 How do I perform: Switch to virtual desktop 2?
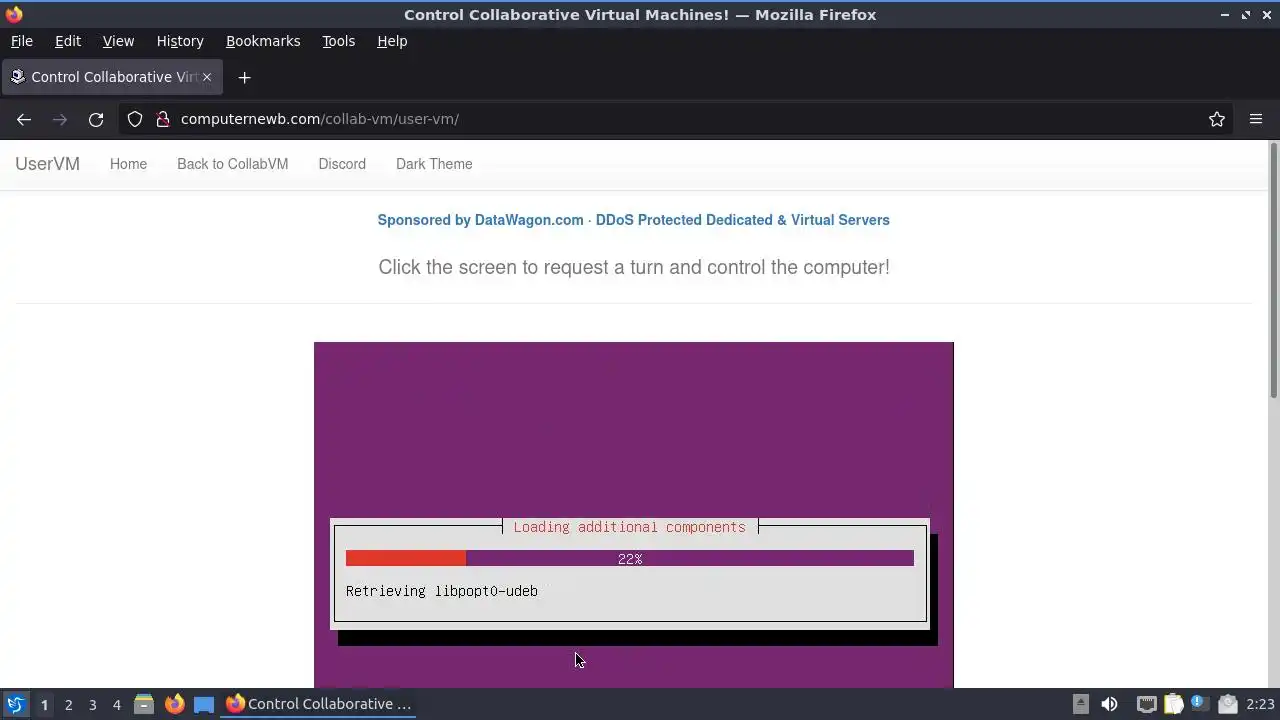point(68,704)
